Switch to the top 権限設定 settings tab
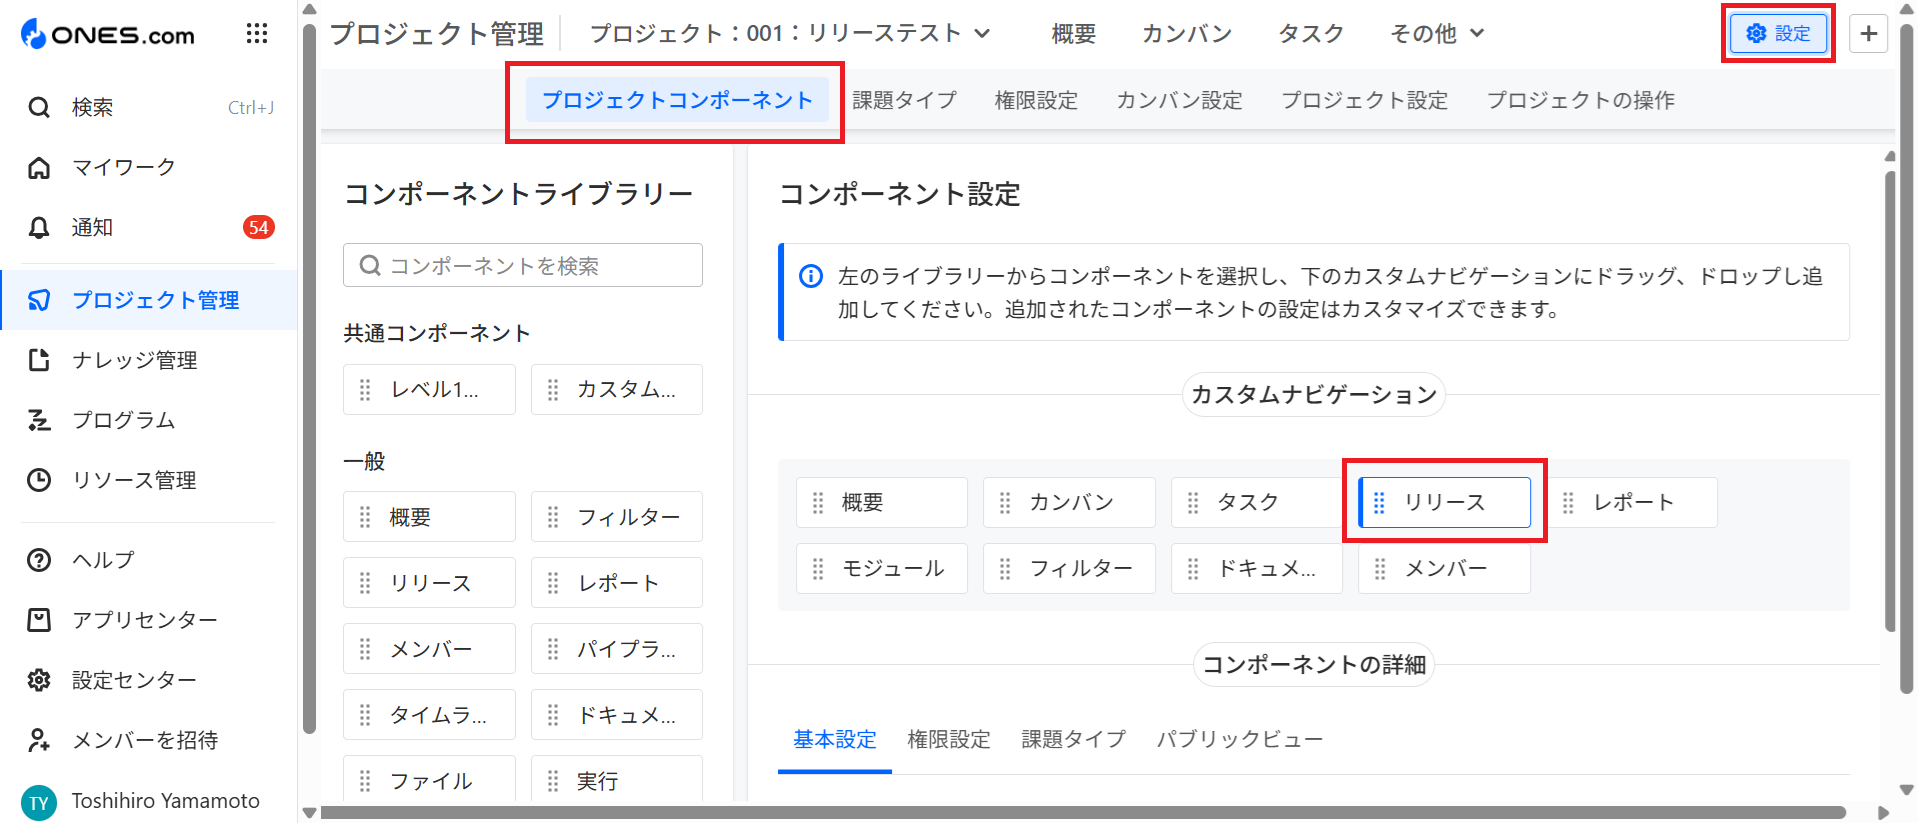This screenshot has height=823, width=1918. (x=1036, y=100)
